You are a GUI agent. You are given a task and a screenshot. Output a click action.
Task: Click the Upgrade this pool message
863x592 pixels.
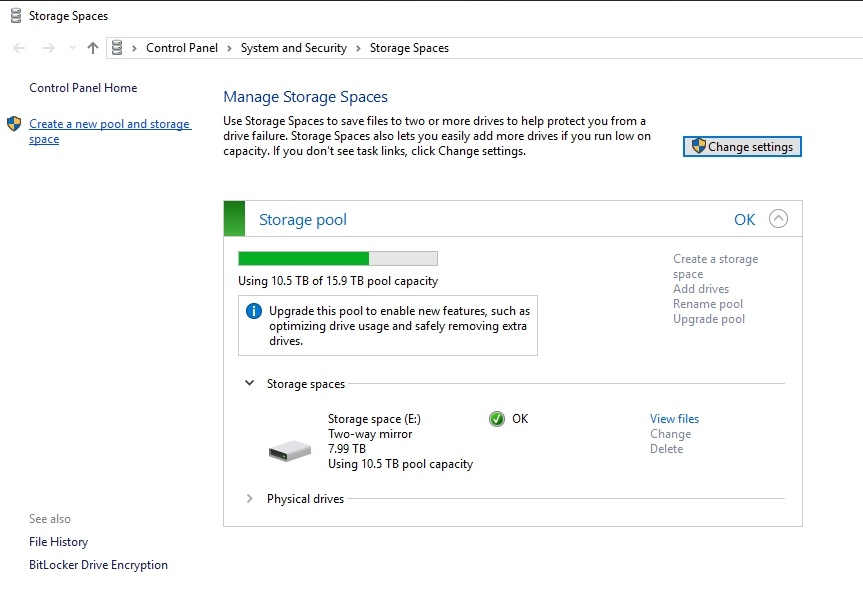(400, 326)
